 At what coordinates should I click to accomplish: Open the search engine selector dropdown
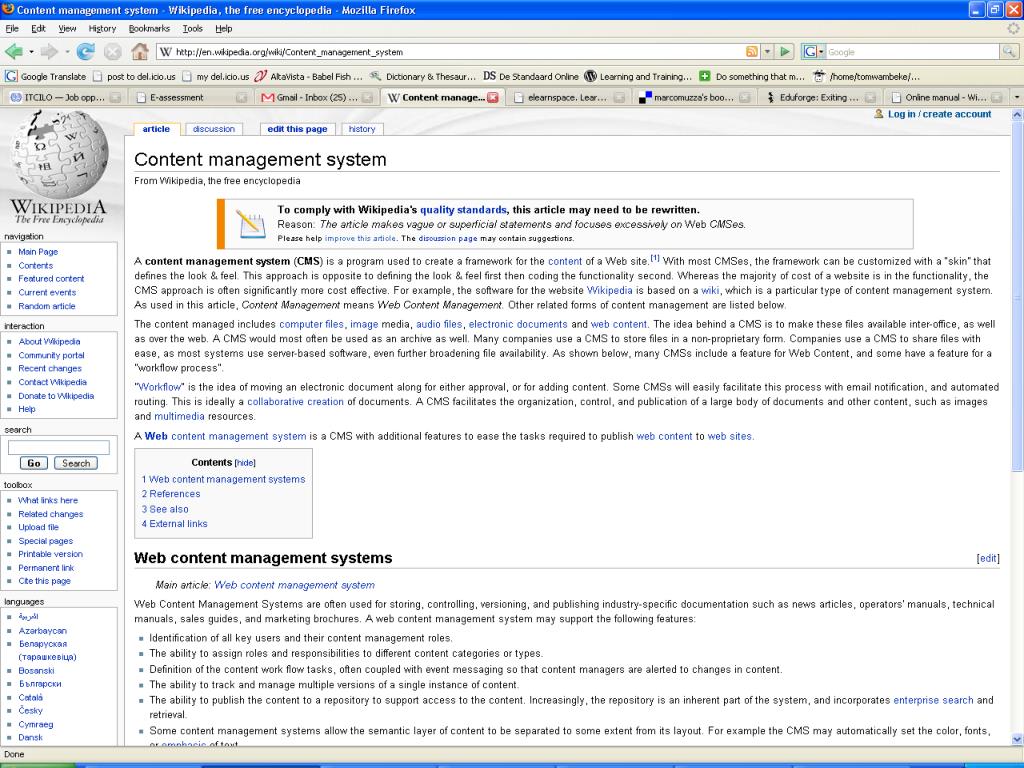click(813, 52)
